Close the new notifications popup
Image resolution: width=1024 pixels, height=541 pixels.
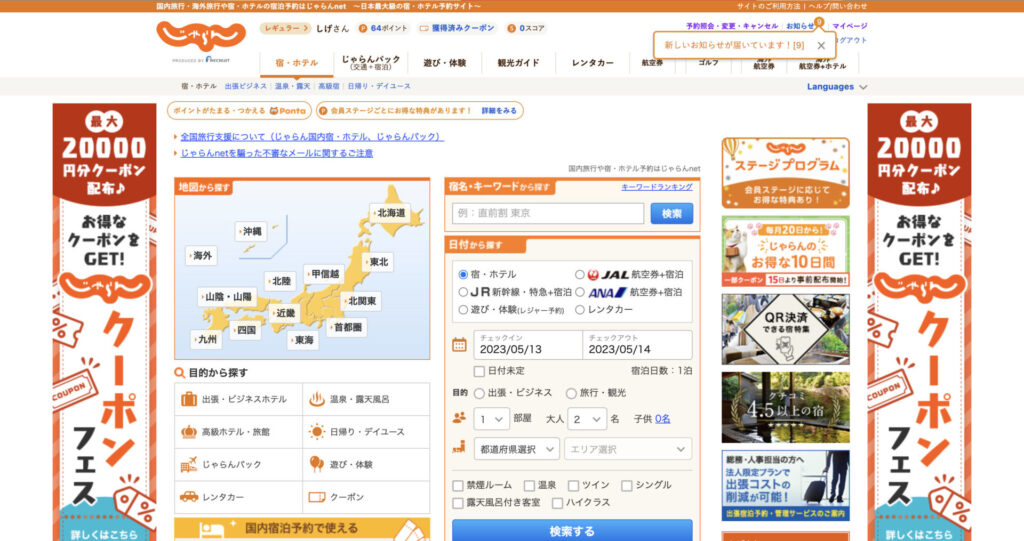821,45
